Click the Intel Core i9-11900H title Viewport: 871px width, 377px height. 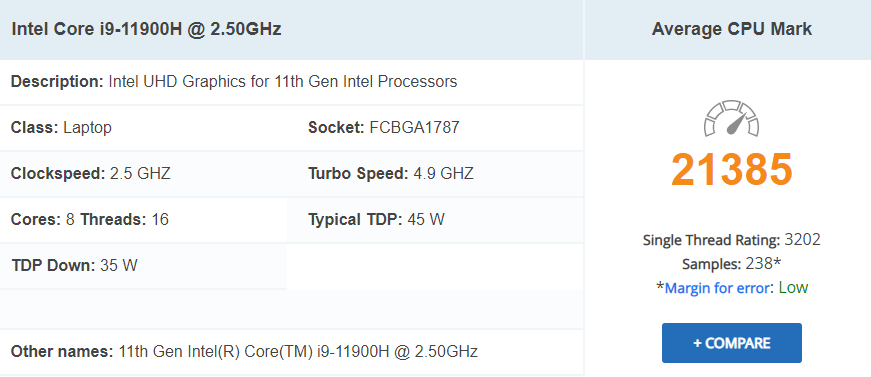pos(146,29)
